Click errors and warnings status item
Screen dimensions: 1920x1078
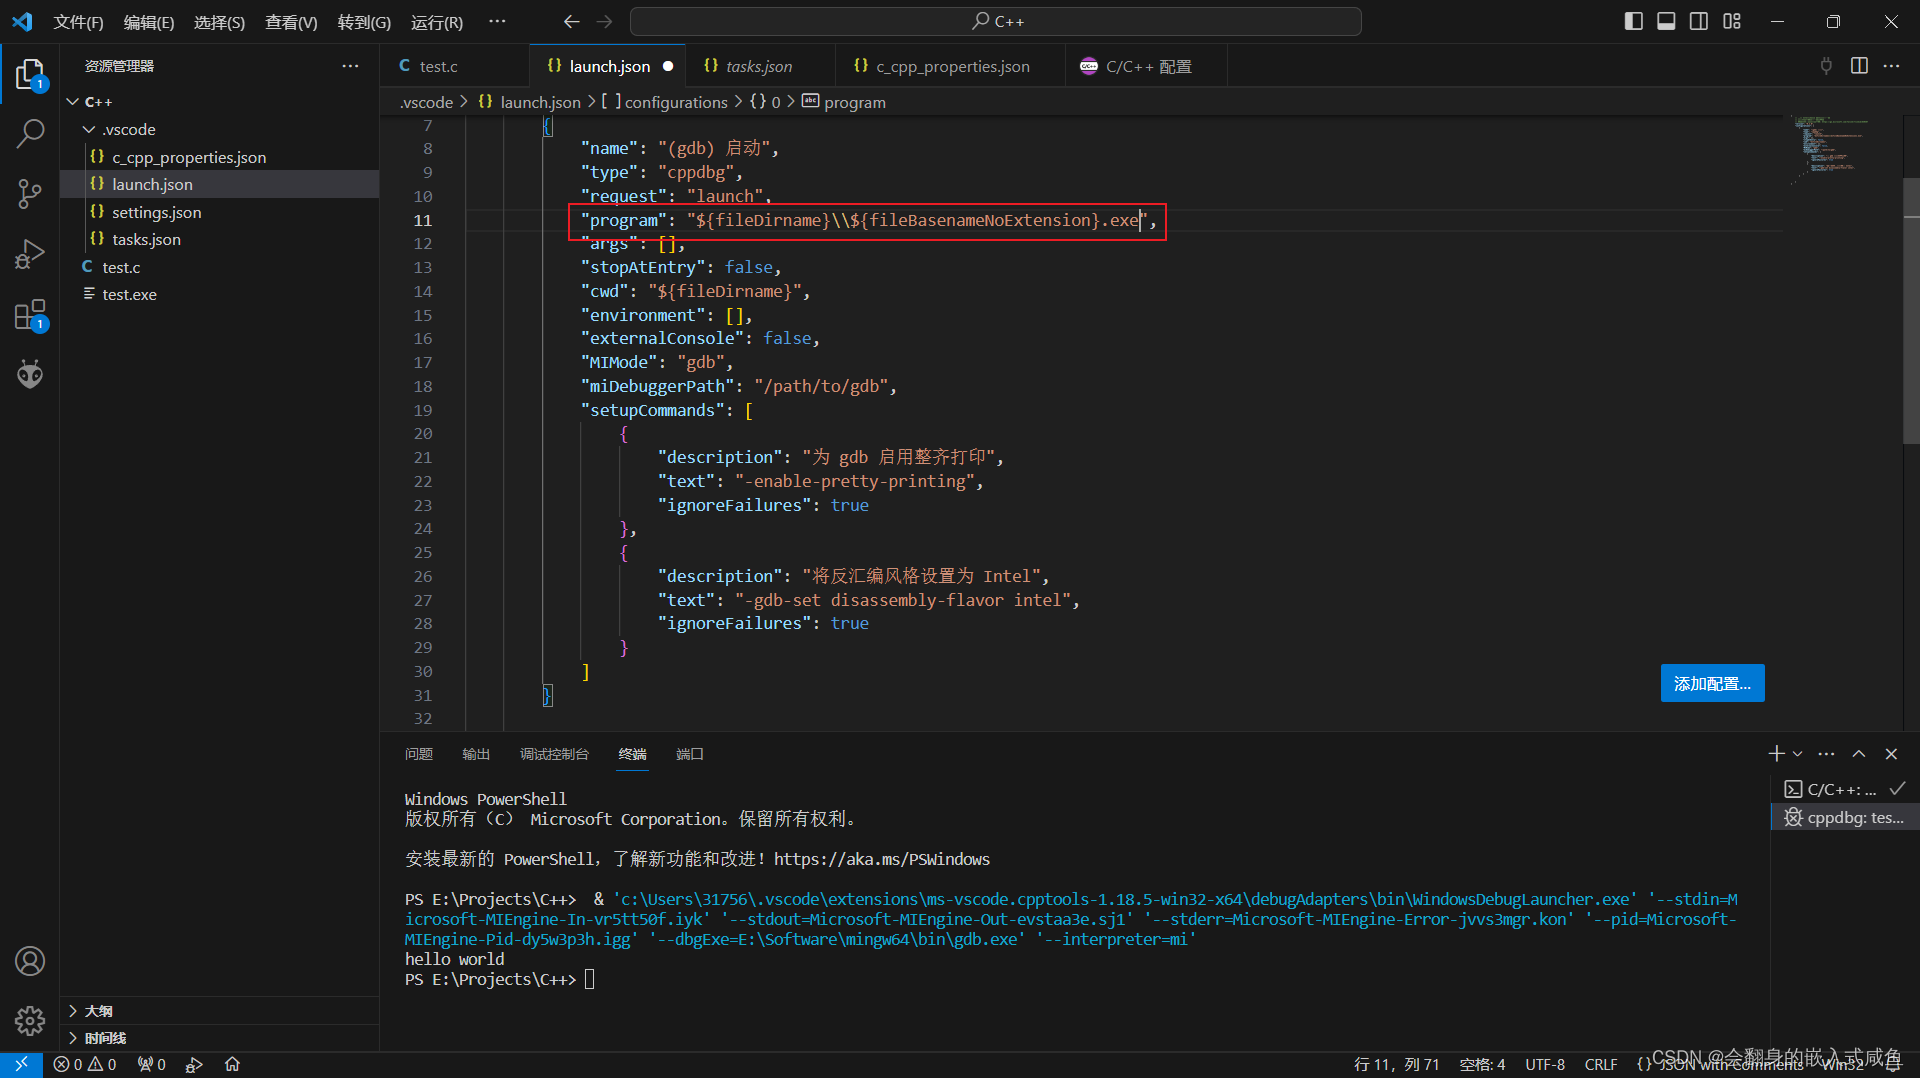85,1064
